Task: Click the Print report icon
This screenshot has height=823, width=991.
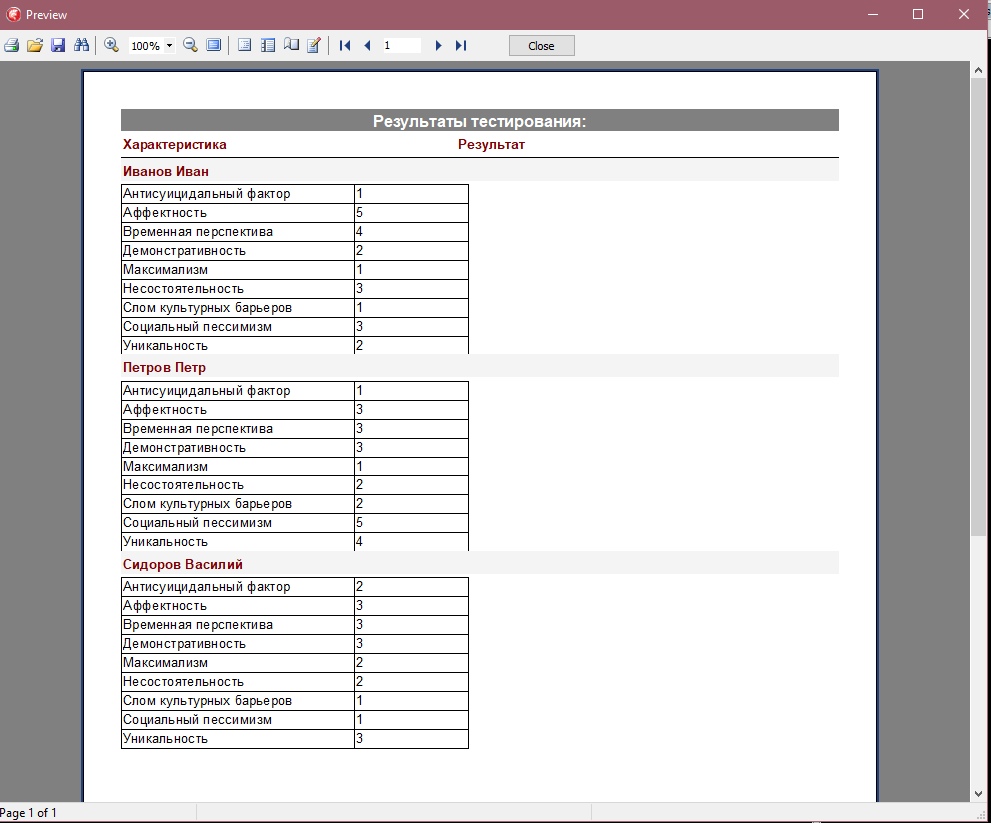Action: point(12,46)
